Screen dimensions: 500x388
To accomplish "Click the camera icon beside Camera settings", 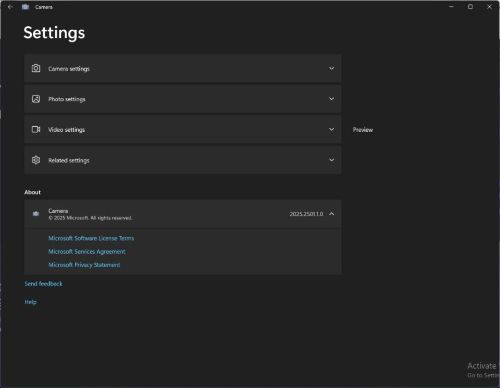I will pos(36,68).
